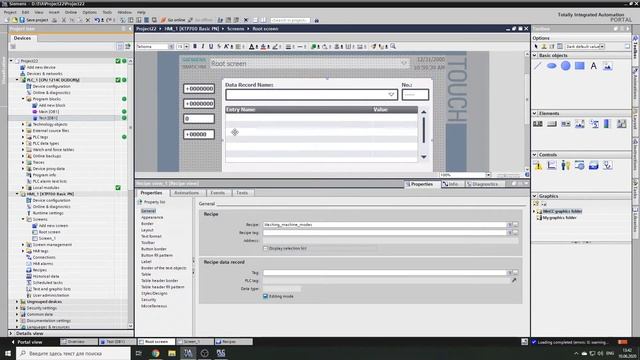The height and width of the screenshot is (360, 640).
Task: Select the Line basic object tool
Action: pyautogui.click(x=538, y=66)
